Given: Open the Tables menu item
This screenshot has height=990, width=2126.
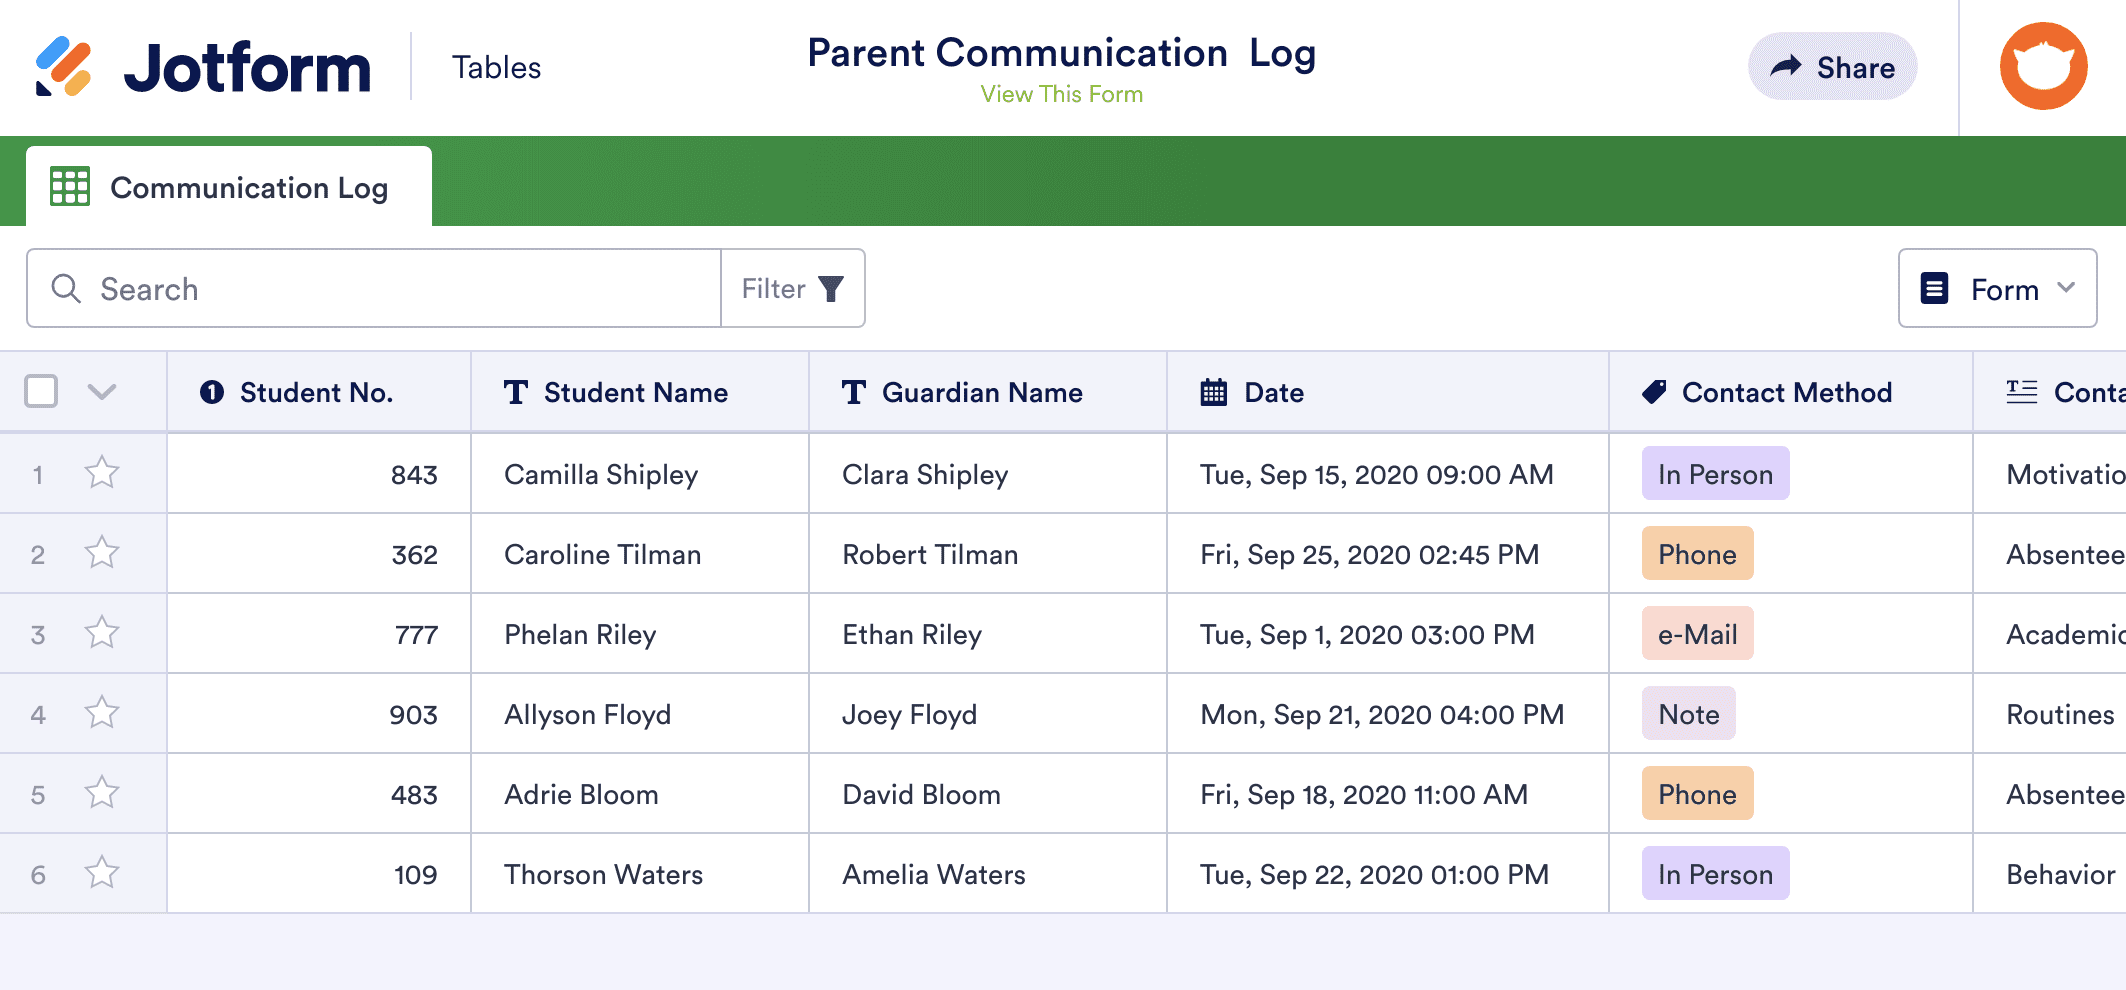Looking at the screenshot, I should coord(496,67).
